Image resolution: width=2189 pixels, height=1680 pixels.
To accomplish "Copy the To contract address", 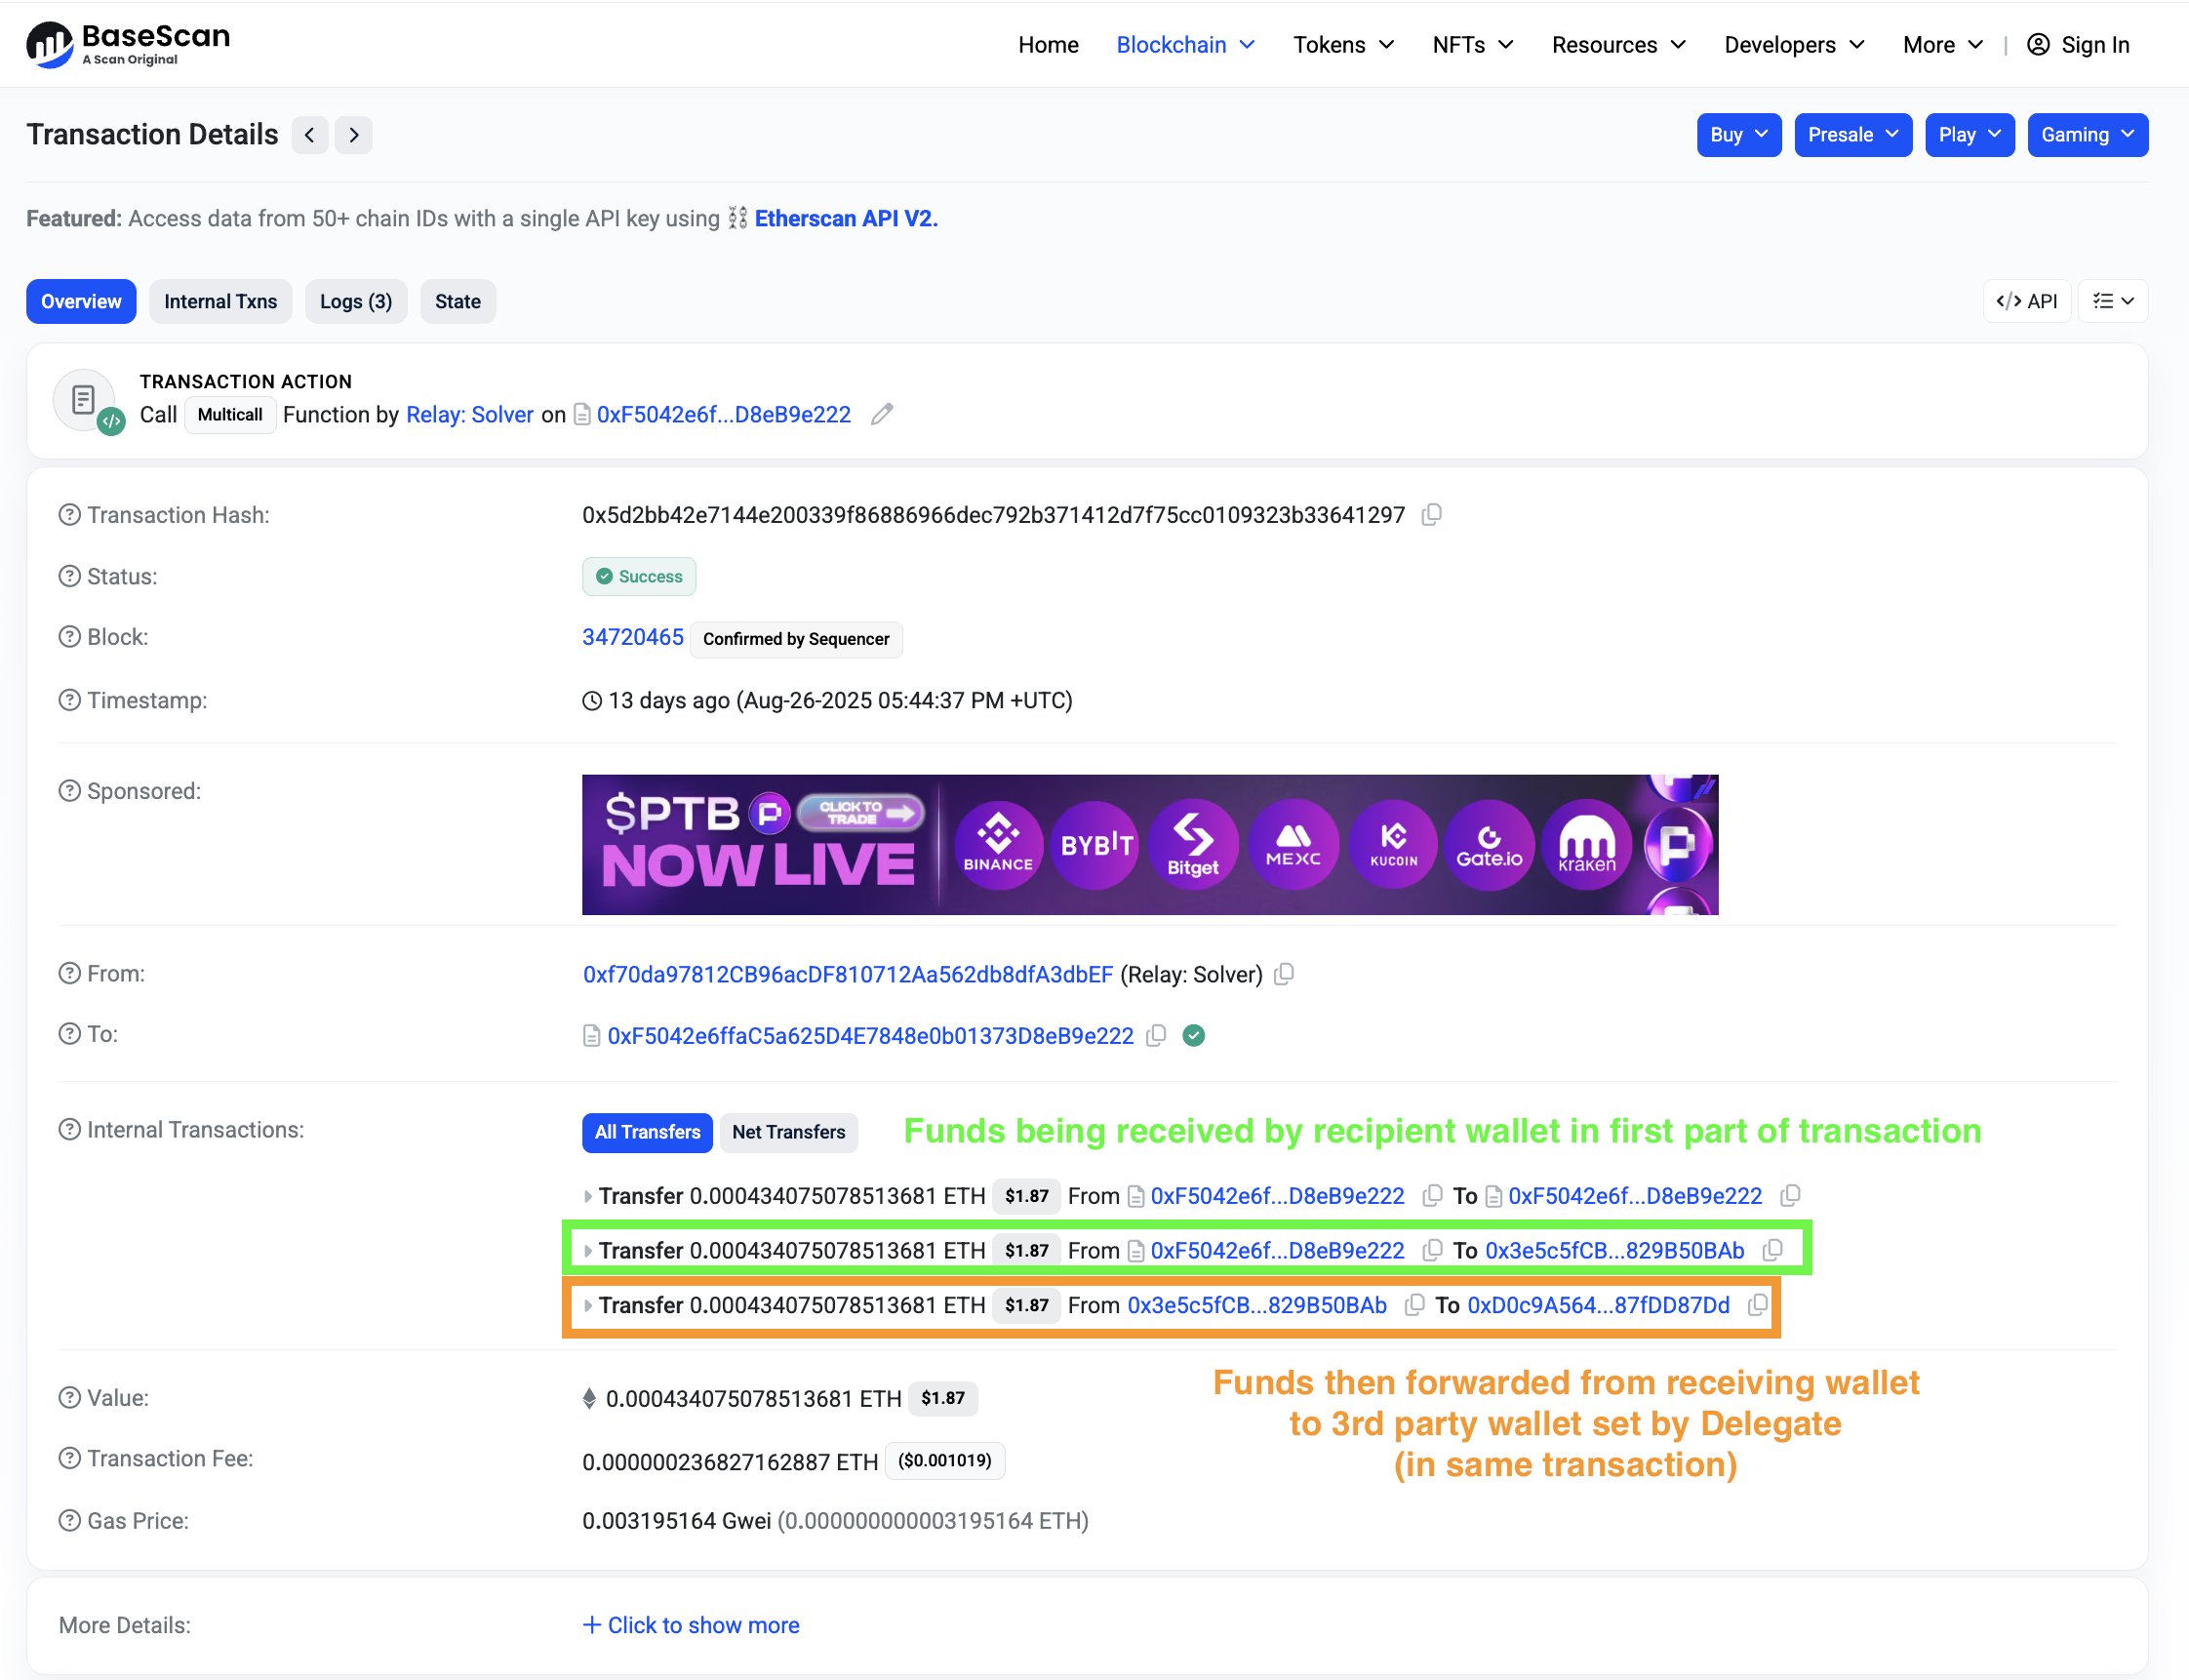I will [x=1156, y=1036].
